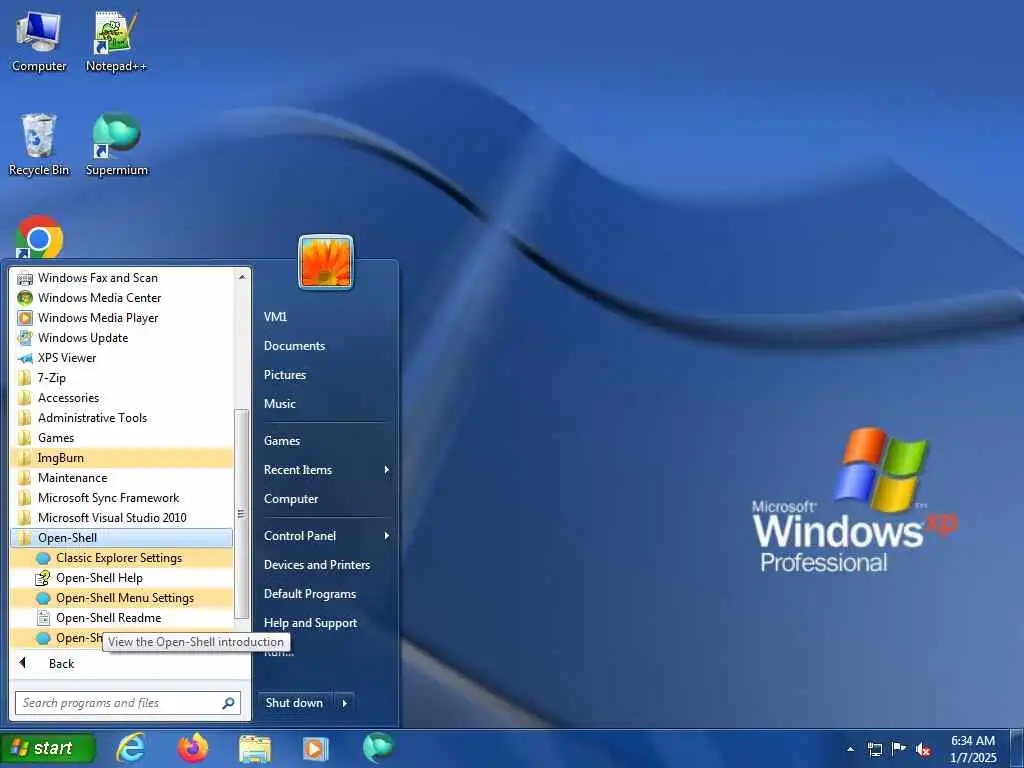The image size is (1024, 768).
Task: Open the taskbar clock showing 6:34 AM
Action: tap(973, 748)
